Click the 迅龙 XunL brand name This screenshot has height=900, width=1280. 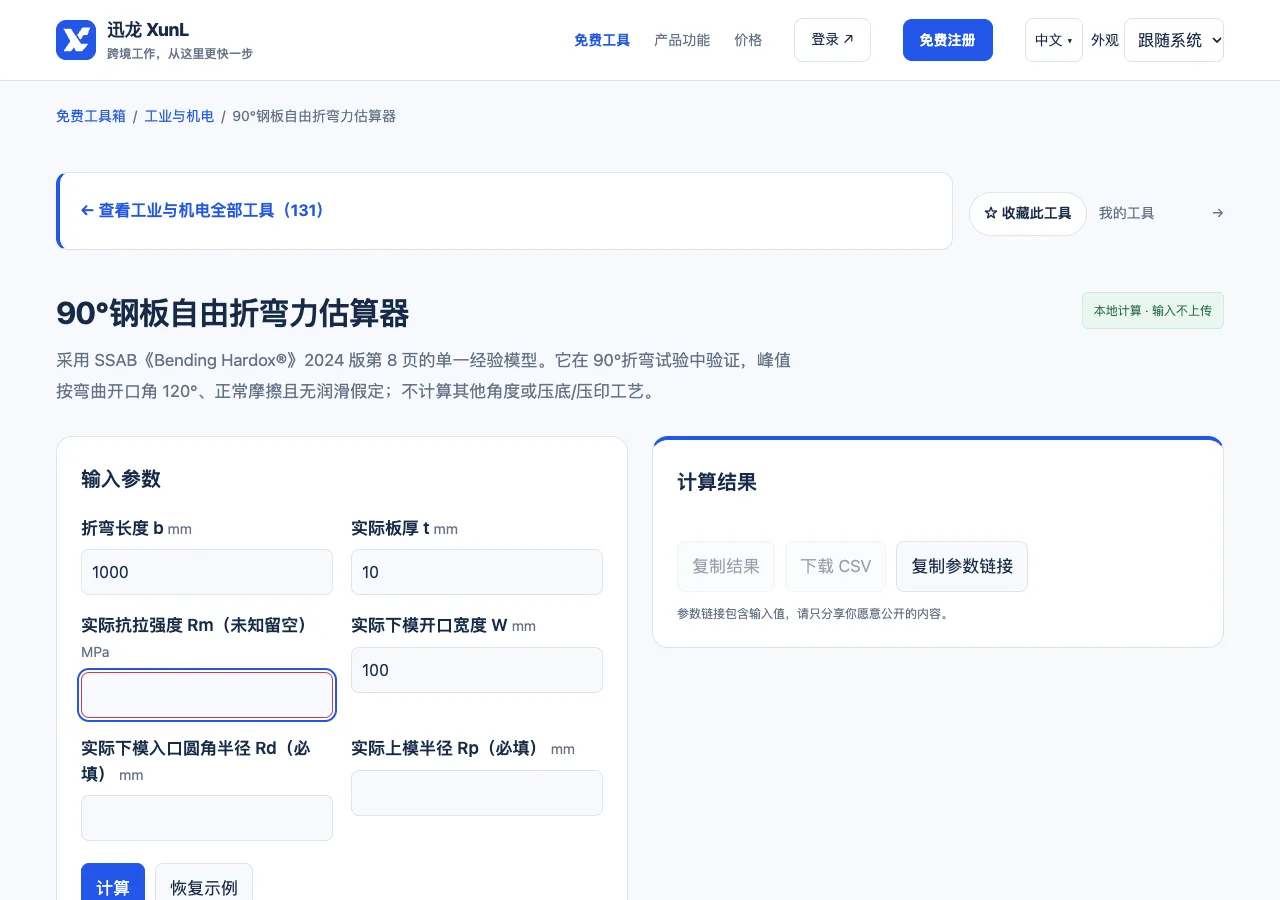(148, 30)
